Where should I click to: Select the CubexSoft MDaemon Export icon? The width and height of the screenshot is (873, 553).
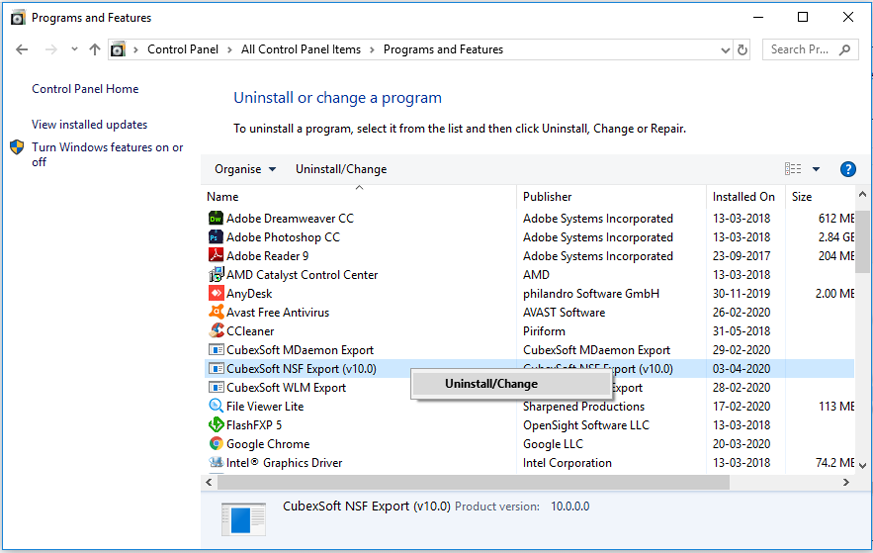point(216,350)
